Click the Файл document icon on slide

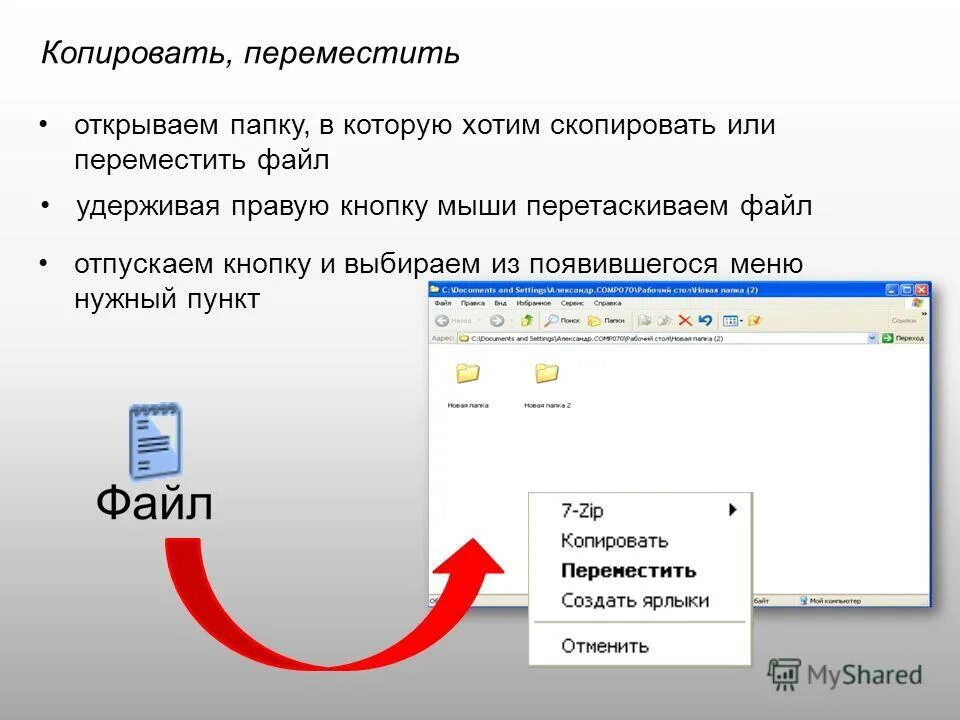click(x=155, y=440)
